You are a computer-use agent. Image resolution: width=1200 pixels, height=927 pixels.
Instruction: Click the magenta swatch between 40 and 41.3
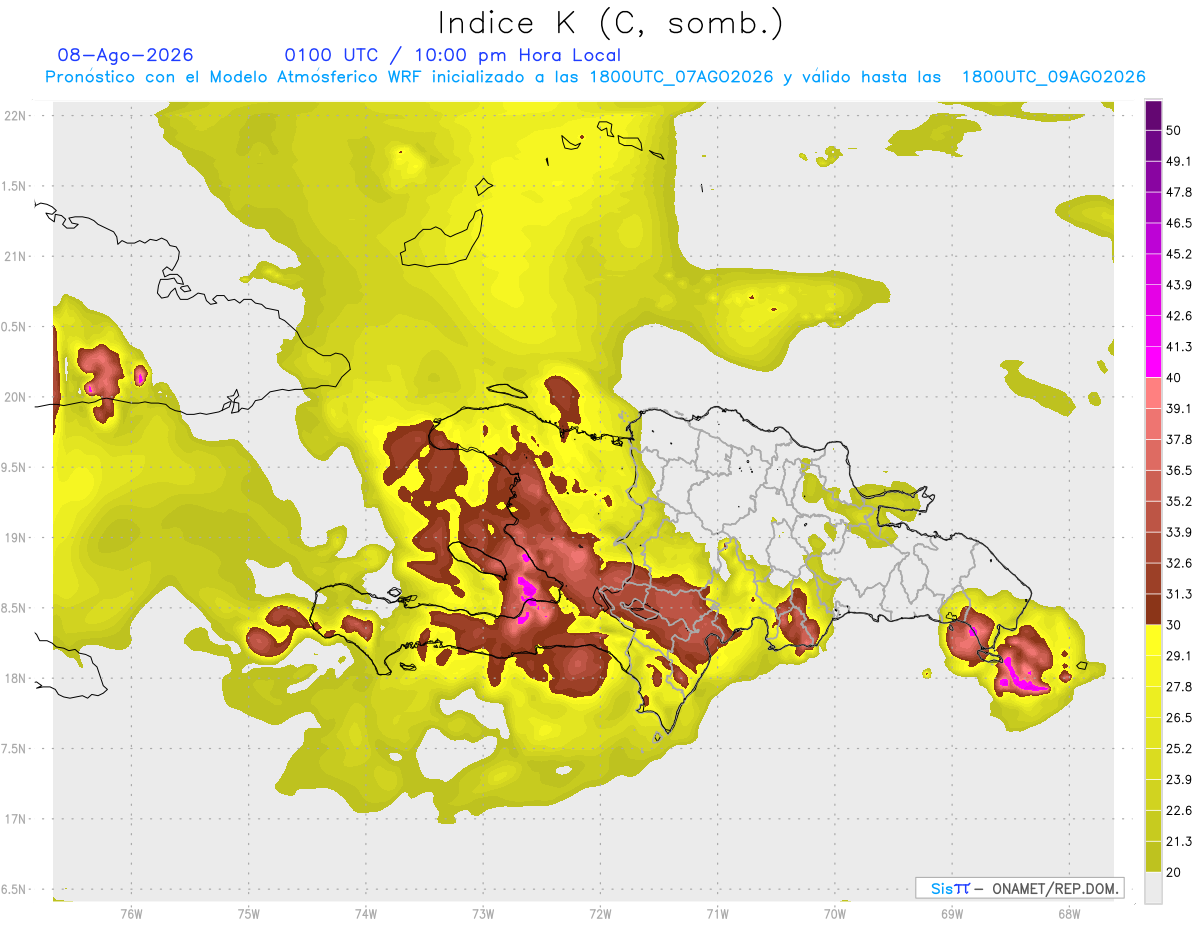pos(1153,363)
